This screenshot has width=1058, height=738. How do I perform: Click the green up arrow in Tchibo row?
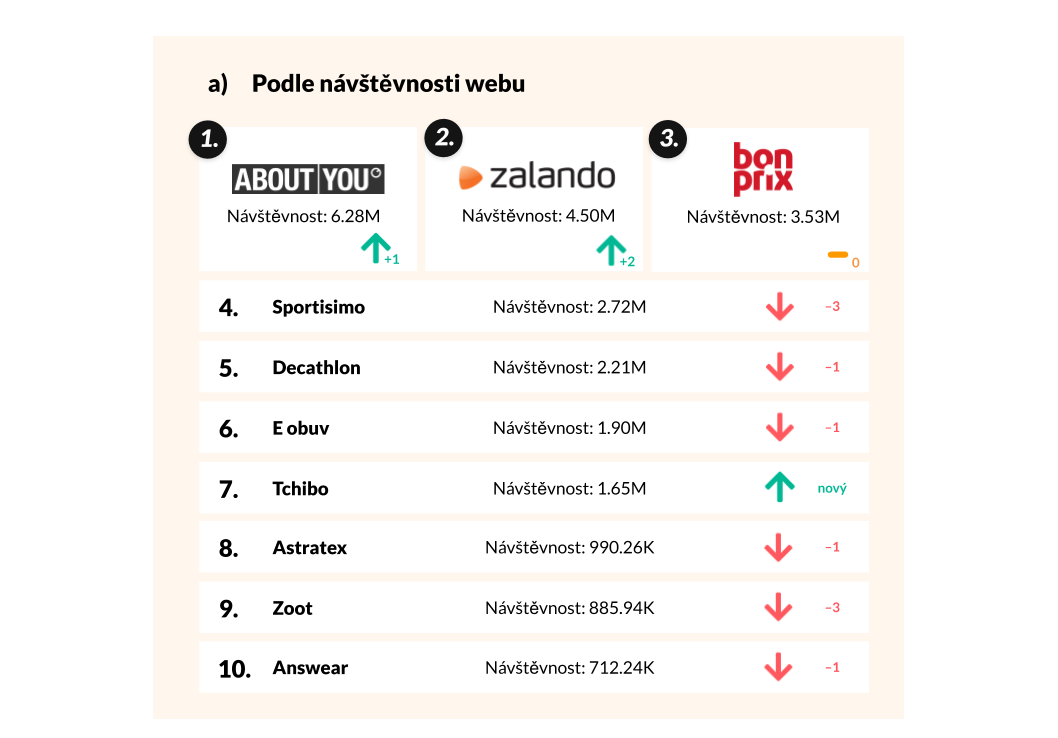click(779, 488)
